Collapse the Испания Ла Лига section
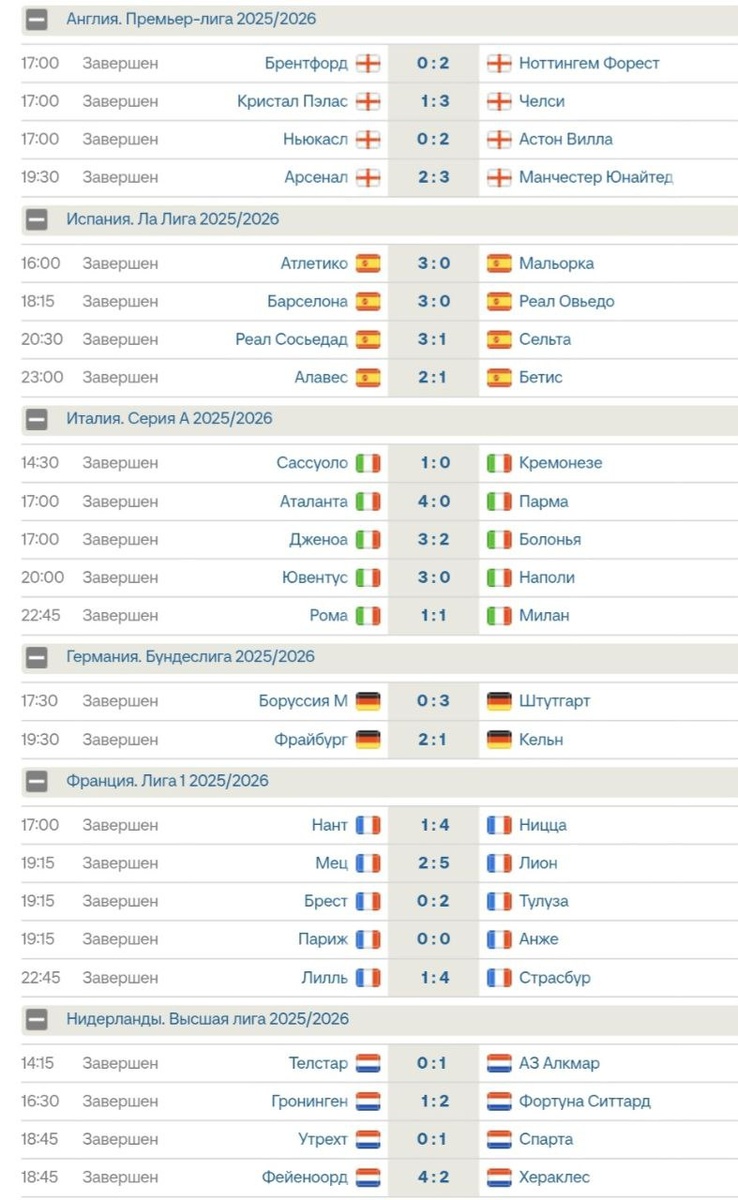738x1200 pixels. pyautogui.click(x=37, y=219)
